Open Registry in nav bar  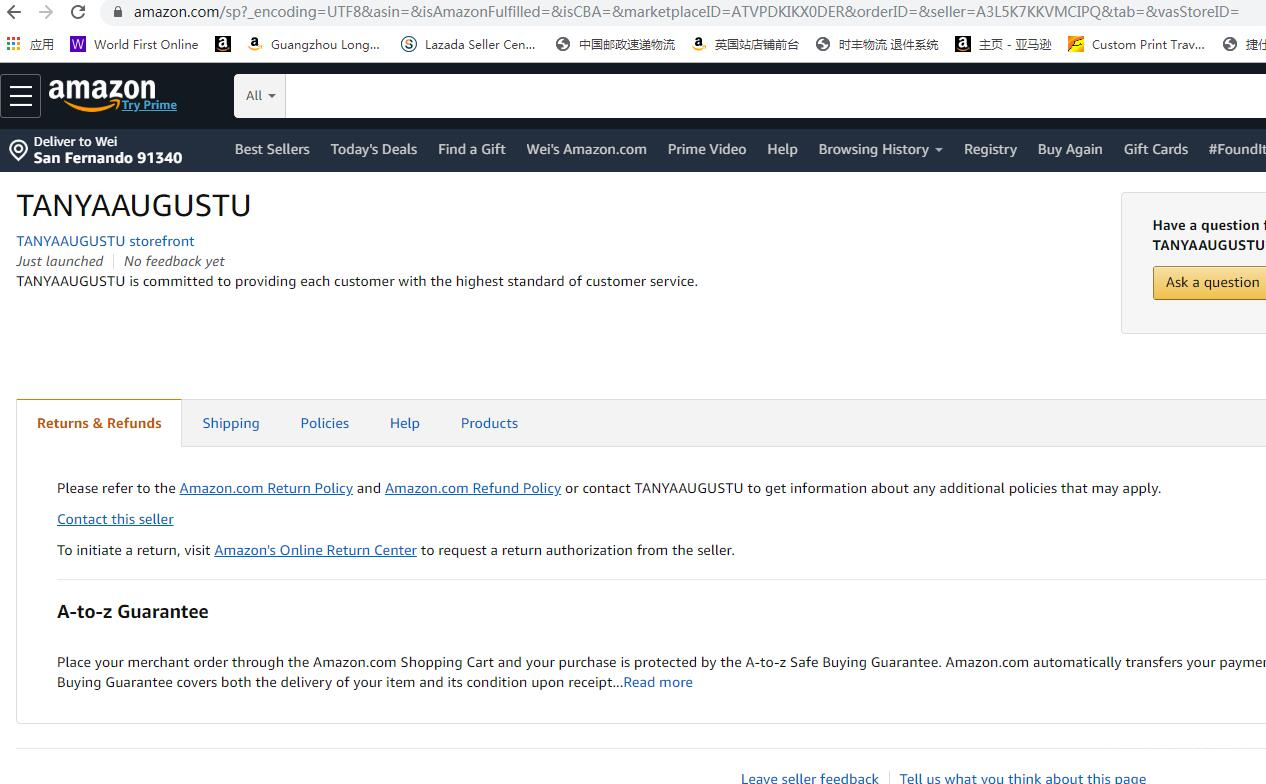(990, 149)
